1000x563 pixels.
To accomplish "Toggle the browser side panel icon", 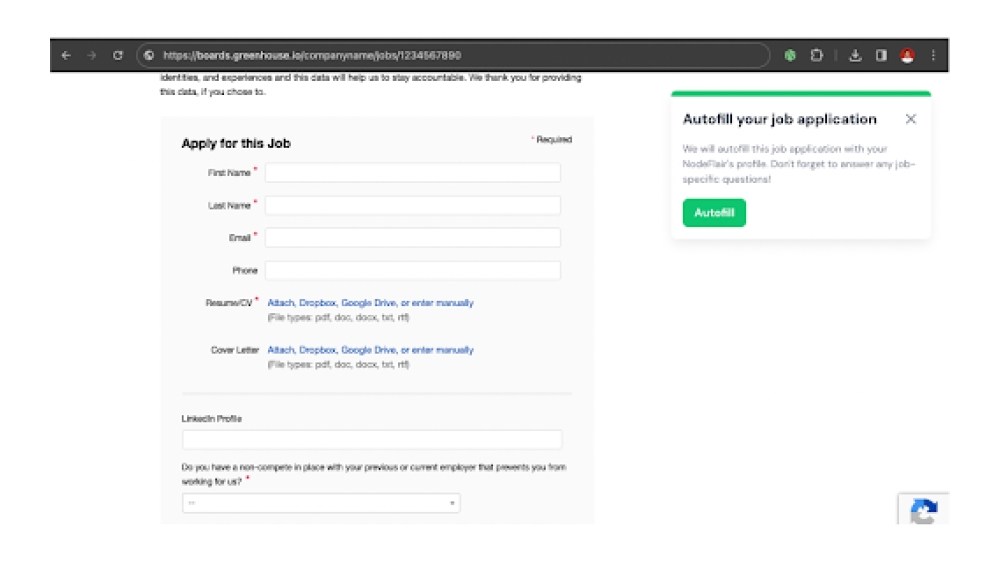I will 881,55.
